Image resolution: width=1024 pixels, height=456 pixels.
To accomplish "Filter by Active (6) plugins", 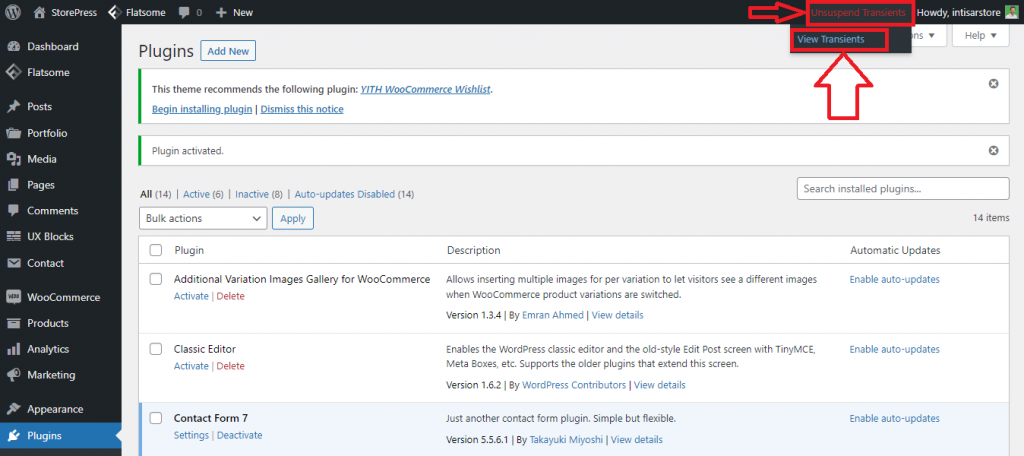I will click(x=203, y=194).
